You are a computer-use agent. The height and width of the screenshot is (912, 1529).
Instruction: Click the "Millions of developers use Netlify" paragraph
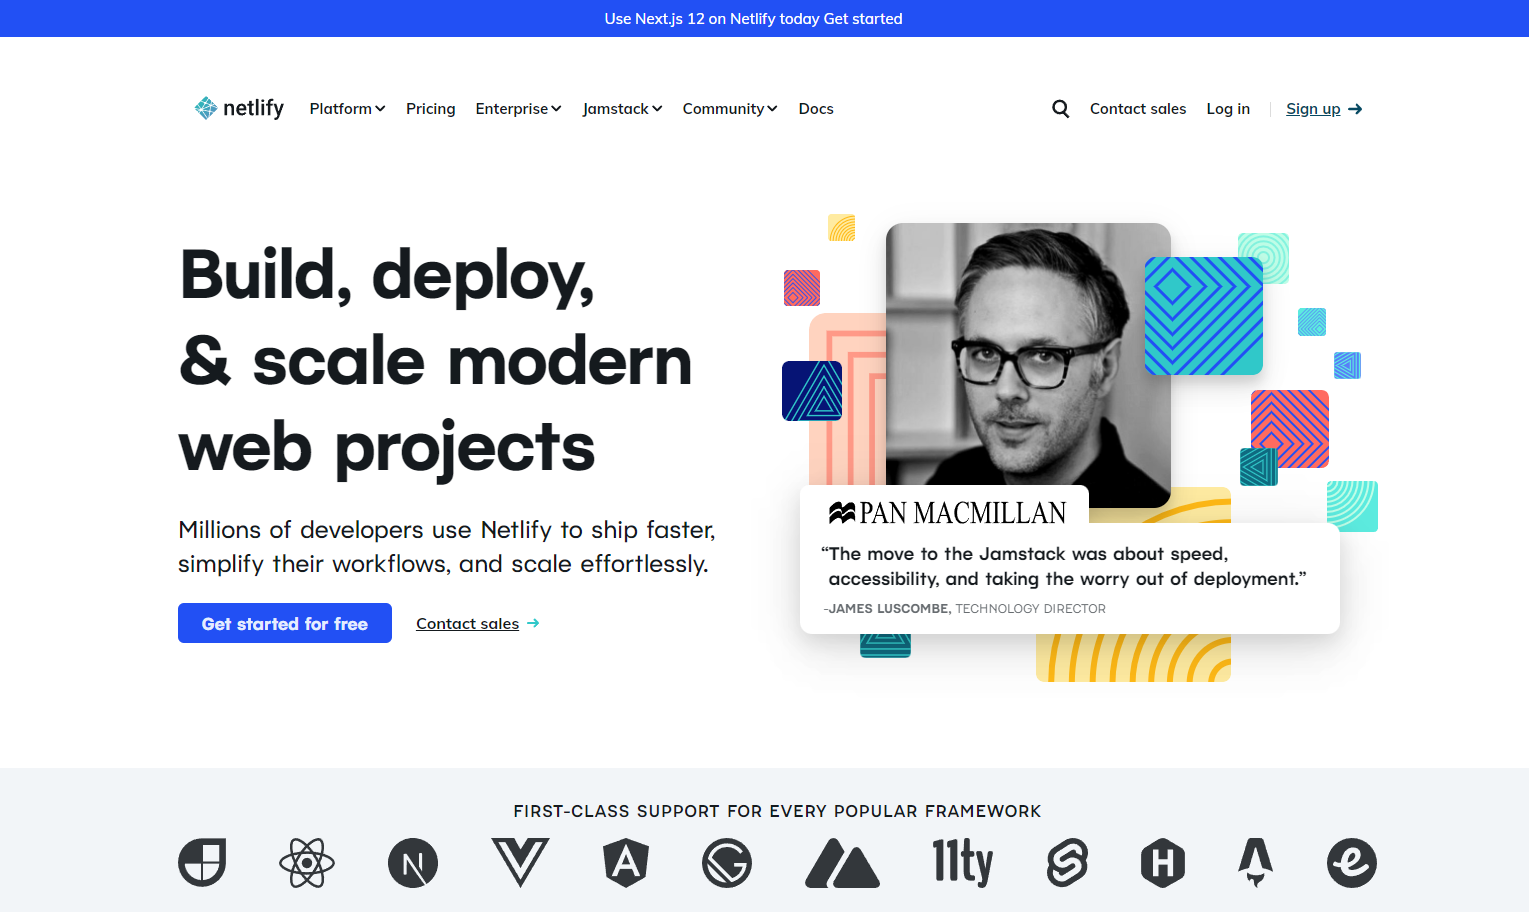(x=447, y=546)
